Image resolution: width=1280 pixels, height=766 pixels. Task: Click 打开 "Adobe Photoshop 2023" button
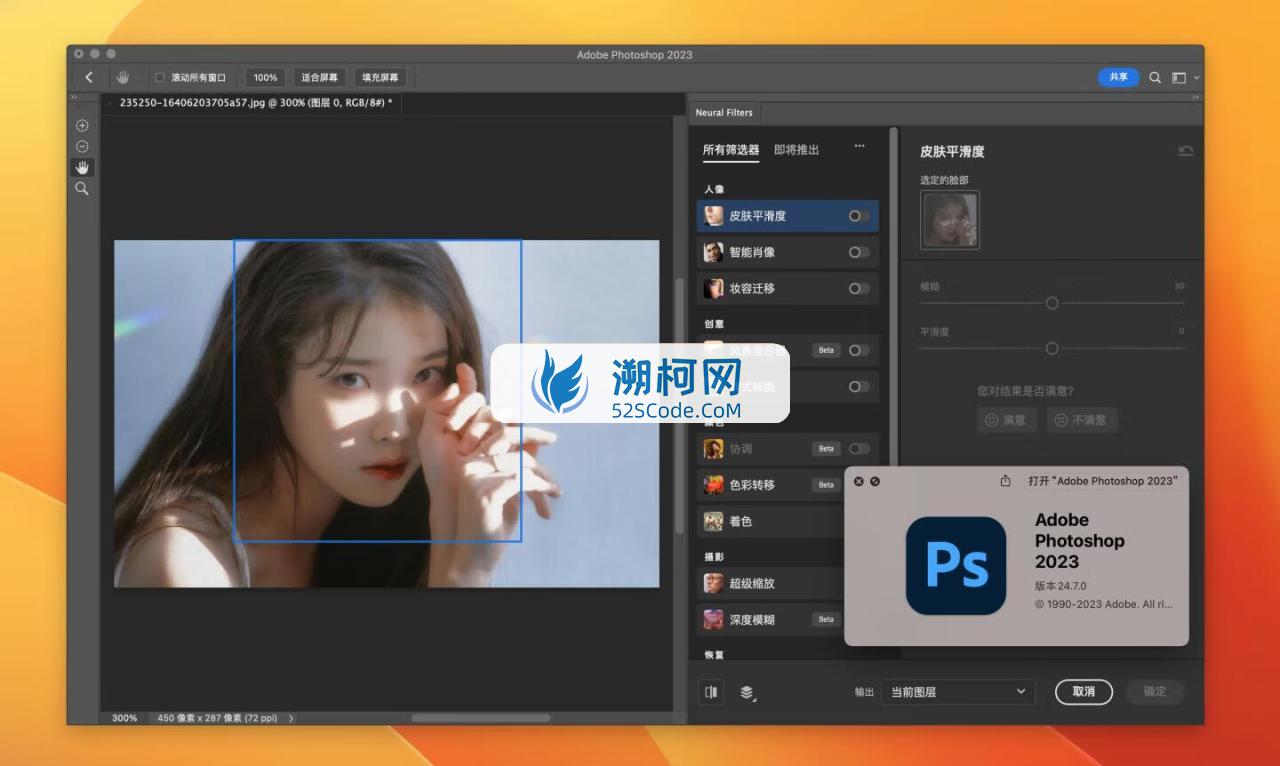click(1102, 481)
